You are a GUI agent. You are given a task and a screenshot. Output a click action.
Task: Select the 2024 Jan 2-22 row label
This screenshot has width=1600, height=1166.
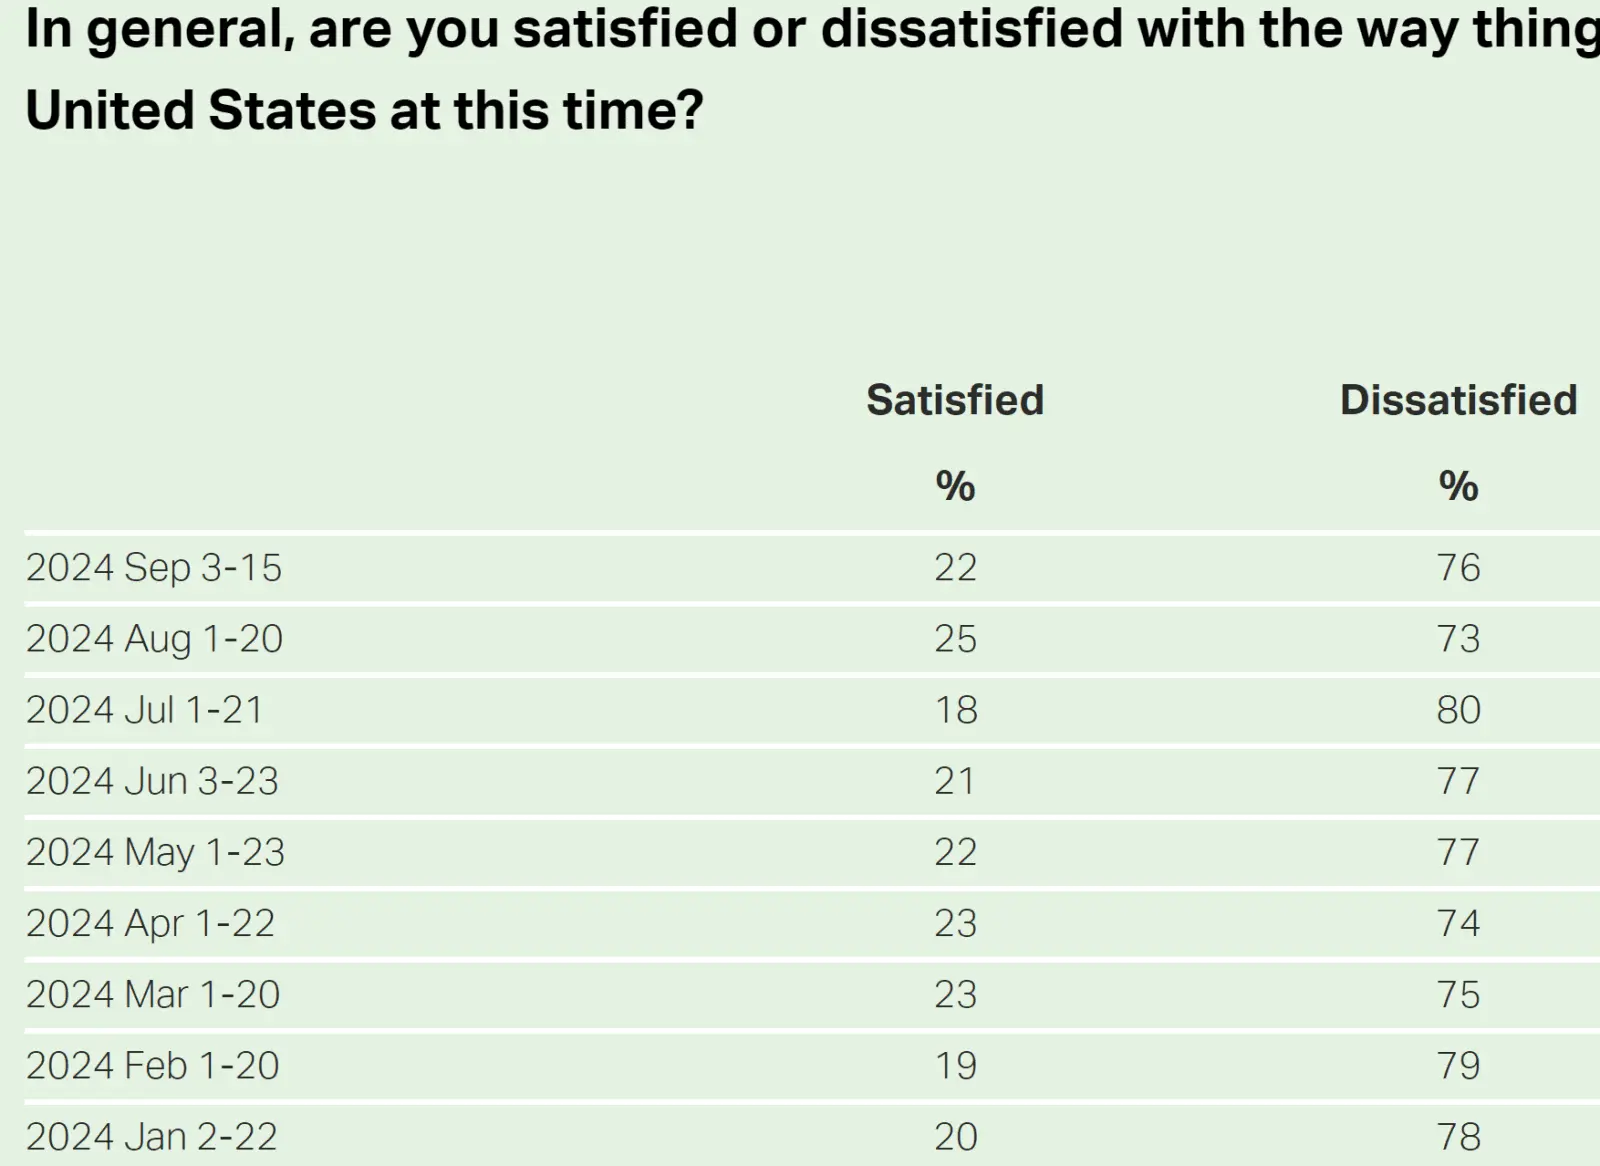151,1136
